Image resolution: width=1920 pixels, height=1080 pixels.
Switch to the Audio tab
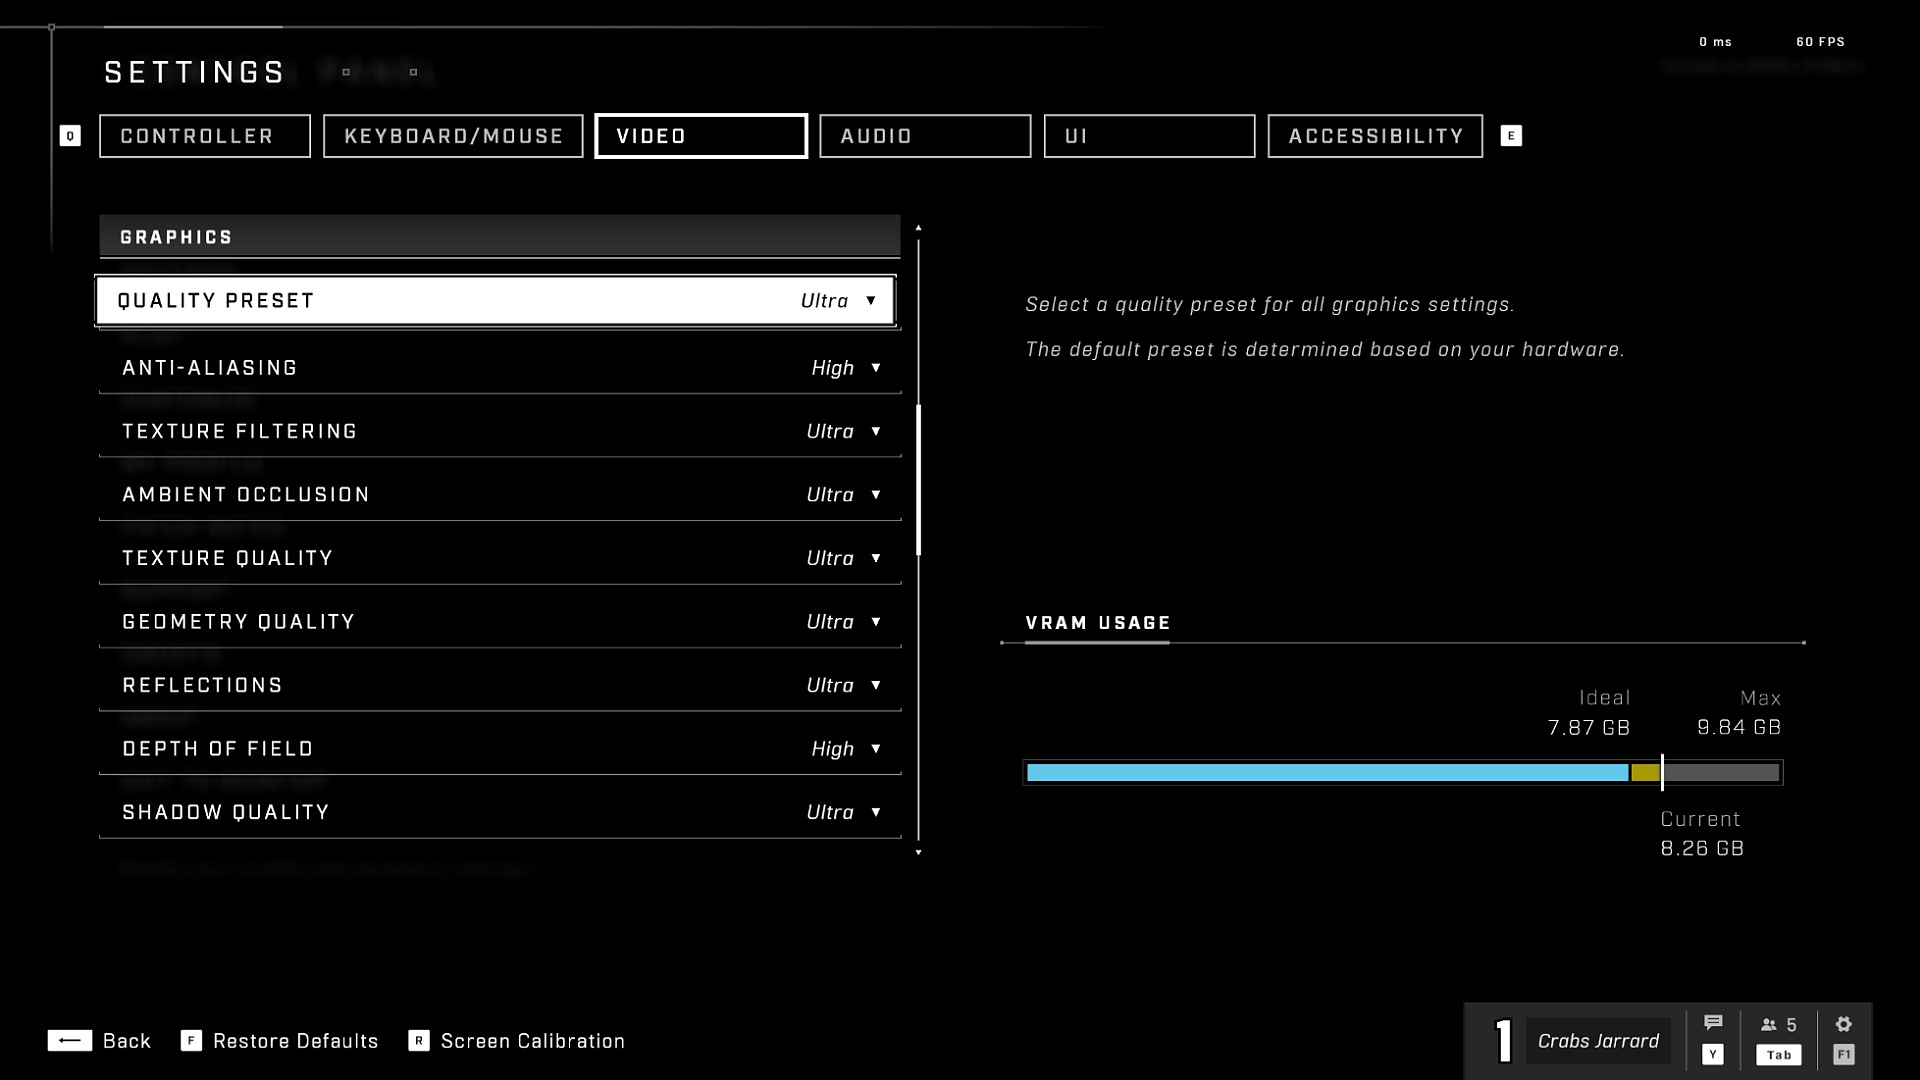pyautogui.click(x=924, y=136)
